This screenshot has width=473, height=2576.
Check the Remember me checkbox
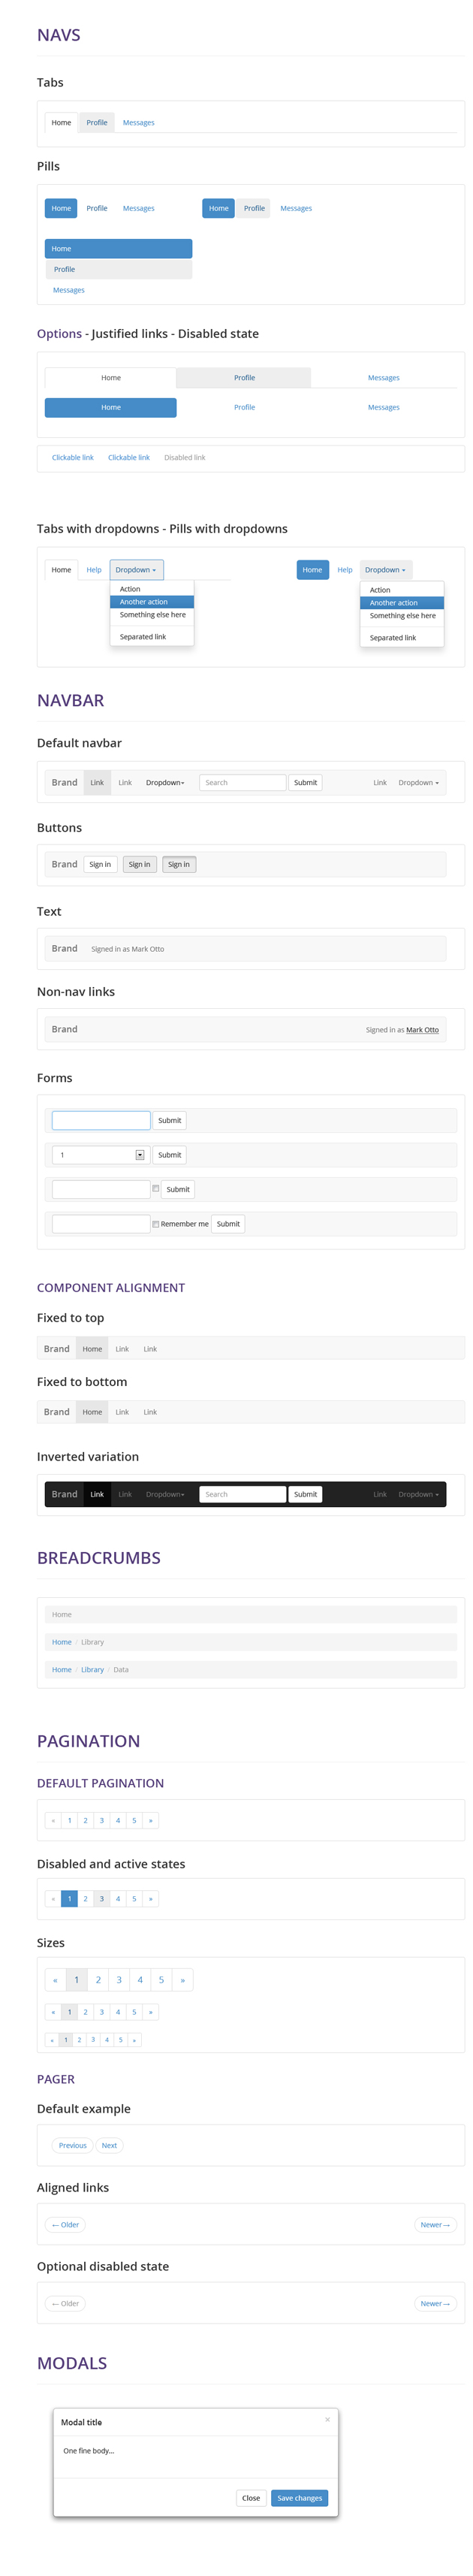tap(156, 1224)
